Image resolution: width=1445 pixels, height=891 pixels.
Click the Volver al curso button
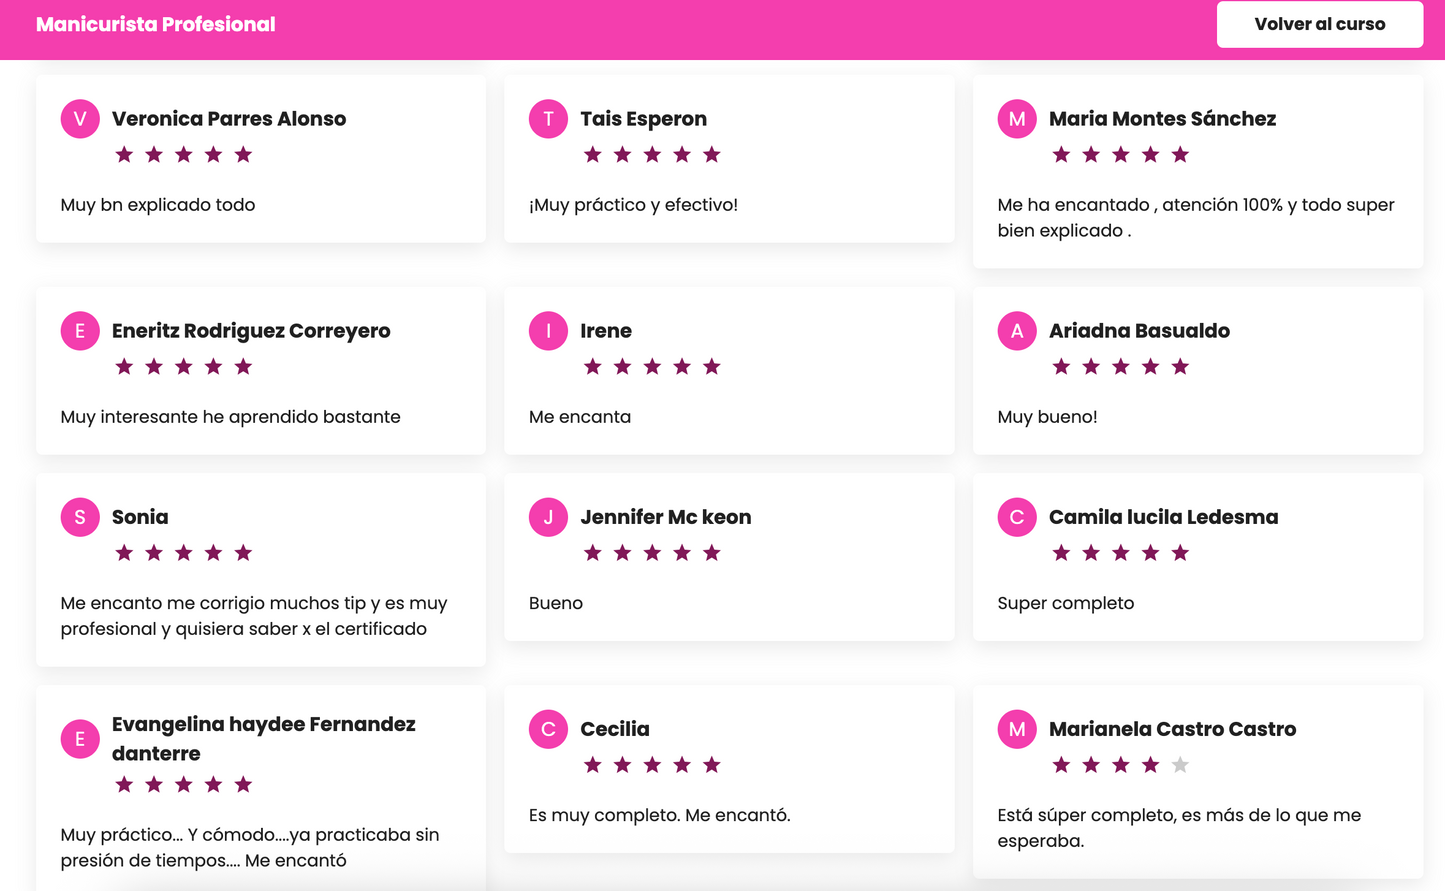pos(1319,24)
